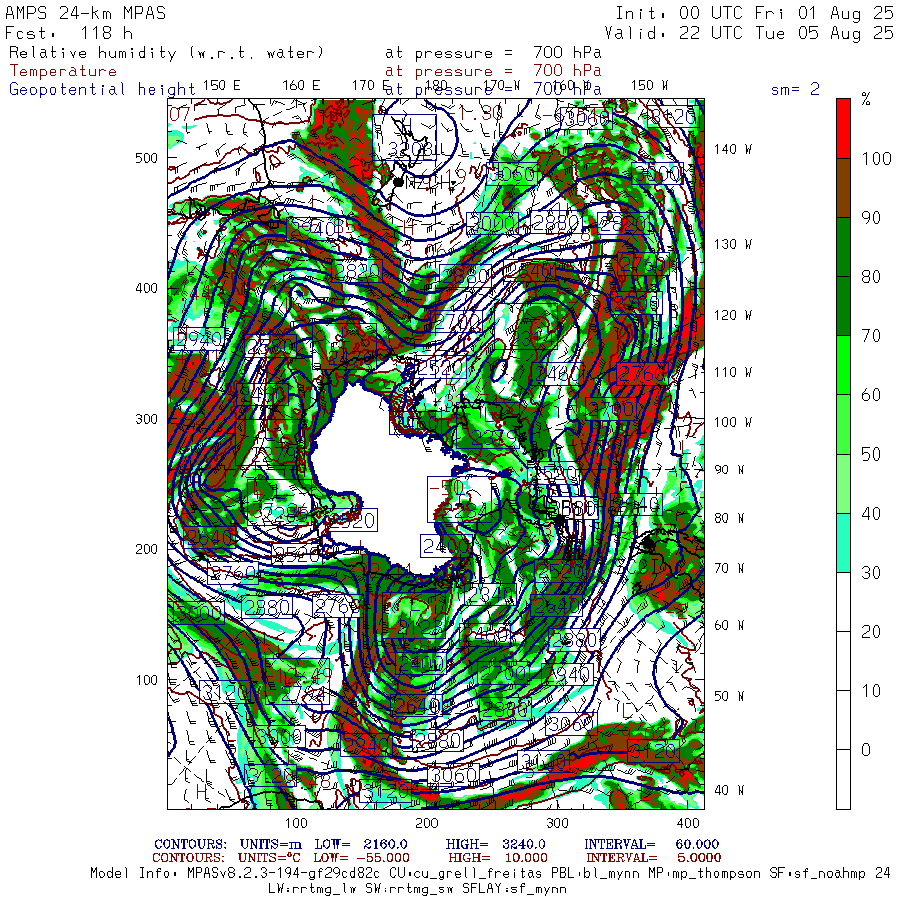This screenshot has height=900, width=900.
Task: Click the "Model Info" line at bottom
Action: pyautogui.click(x=490, y=874)
